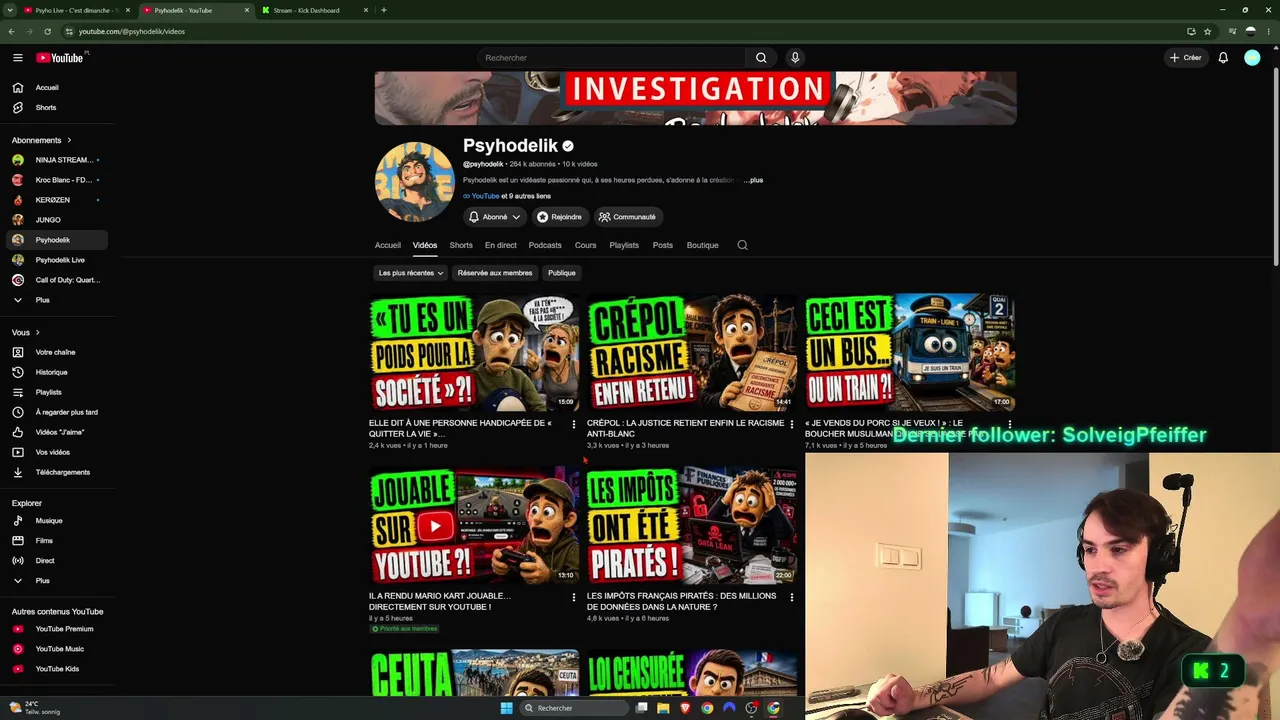
Task: Open YouTube et 9 autres liens
Action: click(507, 196)
